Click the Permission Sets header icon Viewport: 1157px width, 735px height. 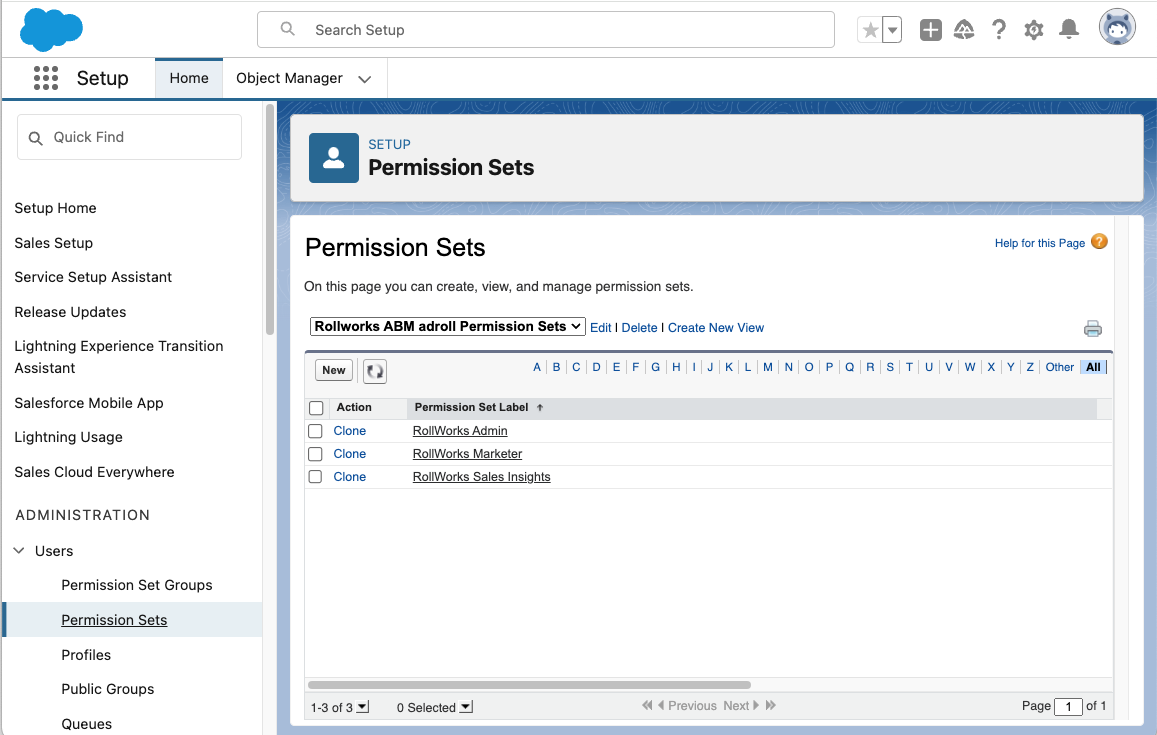[x=334, y=158]
